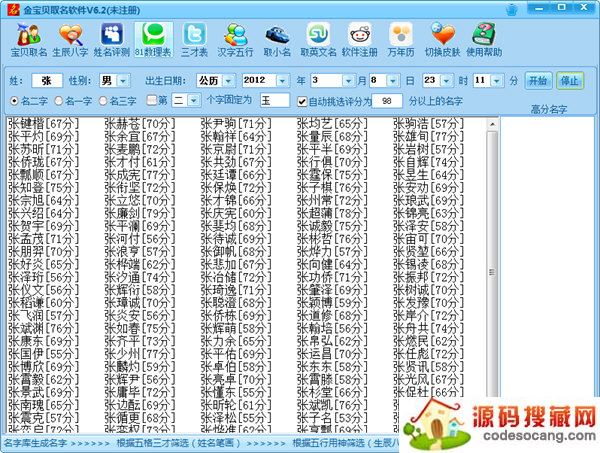Viewport: 600px width, 453px height.
Task: Select name 张超蒲[78分]
Action: tap(332, 213)
